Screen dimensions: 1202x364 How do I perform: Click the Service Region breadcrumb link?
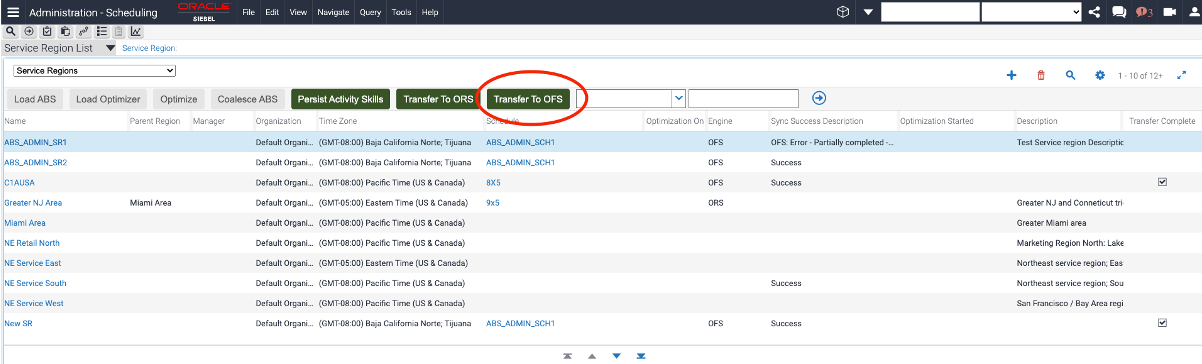pyautogui.click(x=148, y=48)
